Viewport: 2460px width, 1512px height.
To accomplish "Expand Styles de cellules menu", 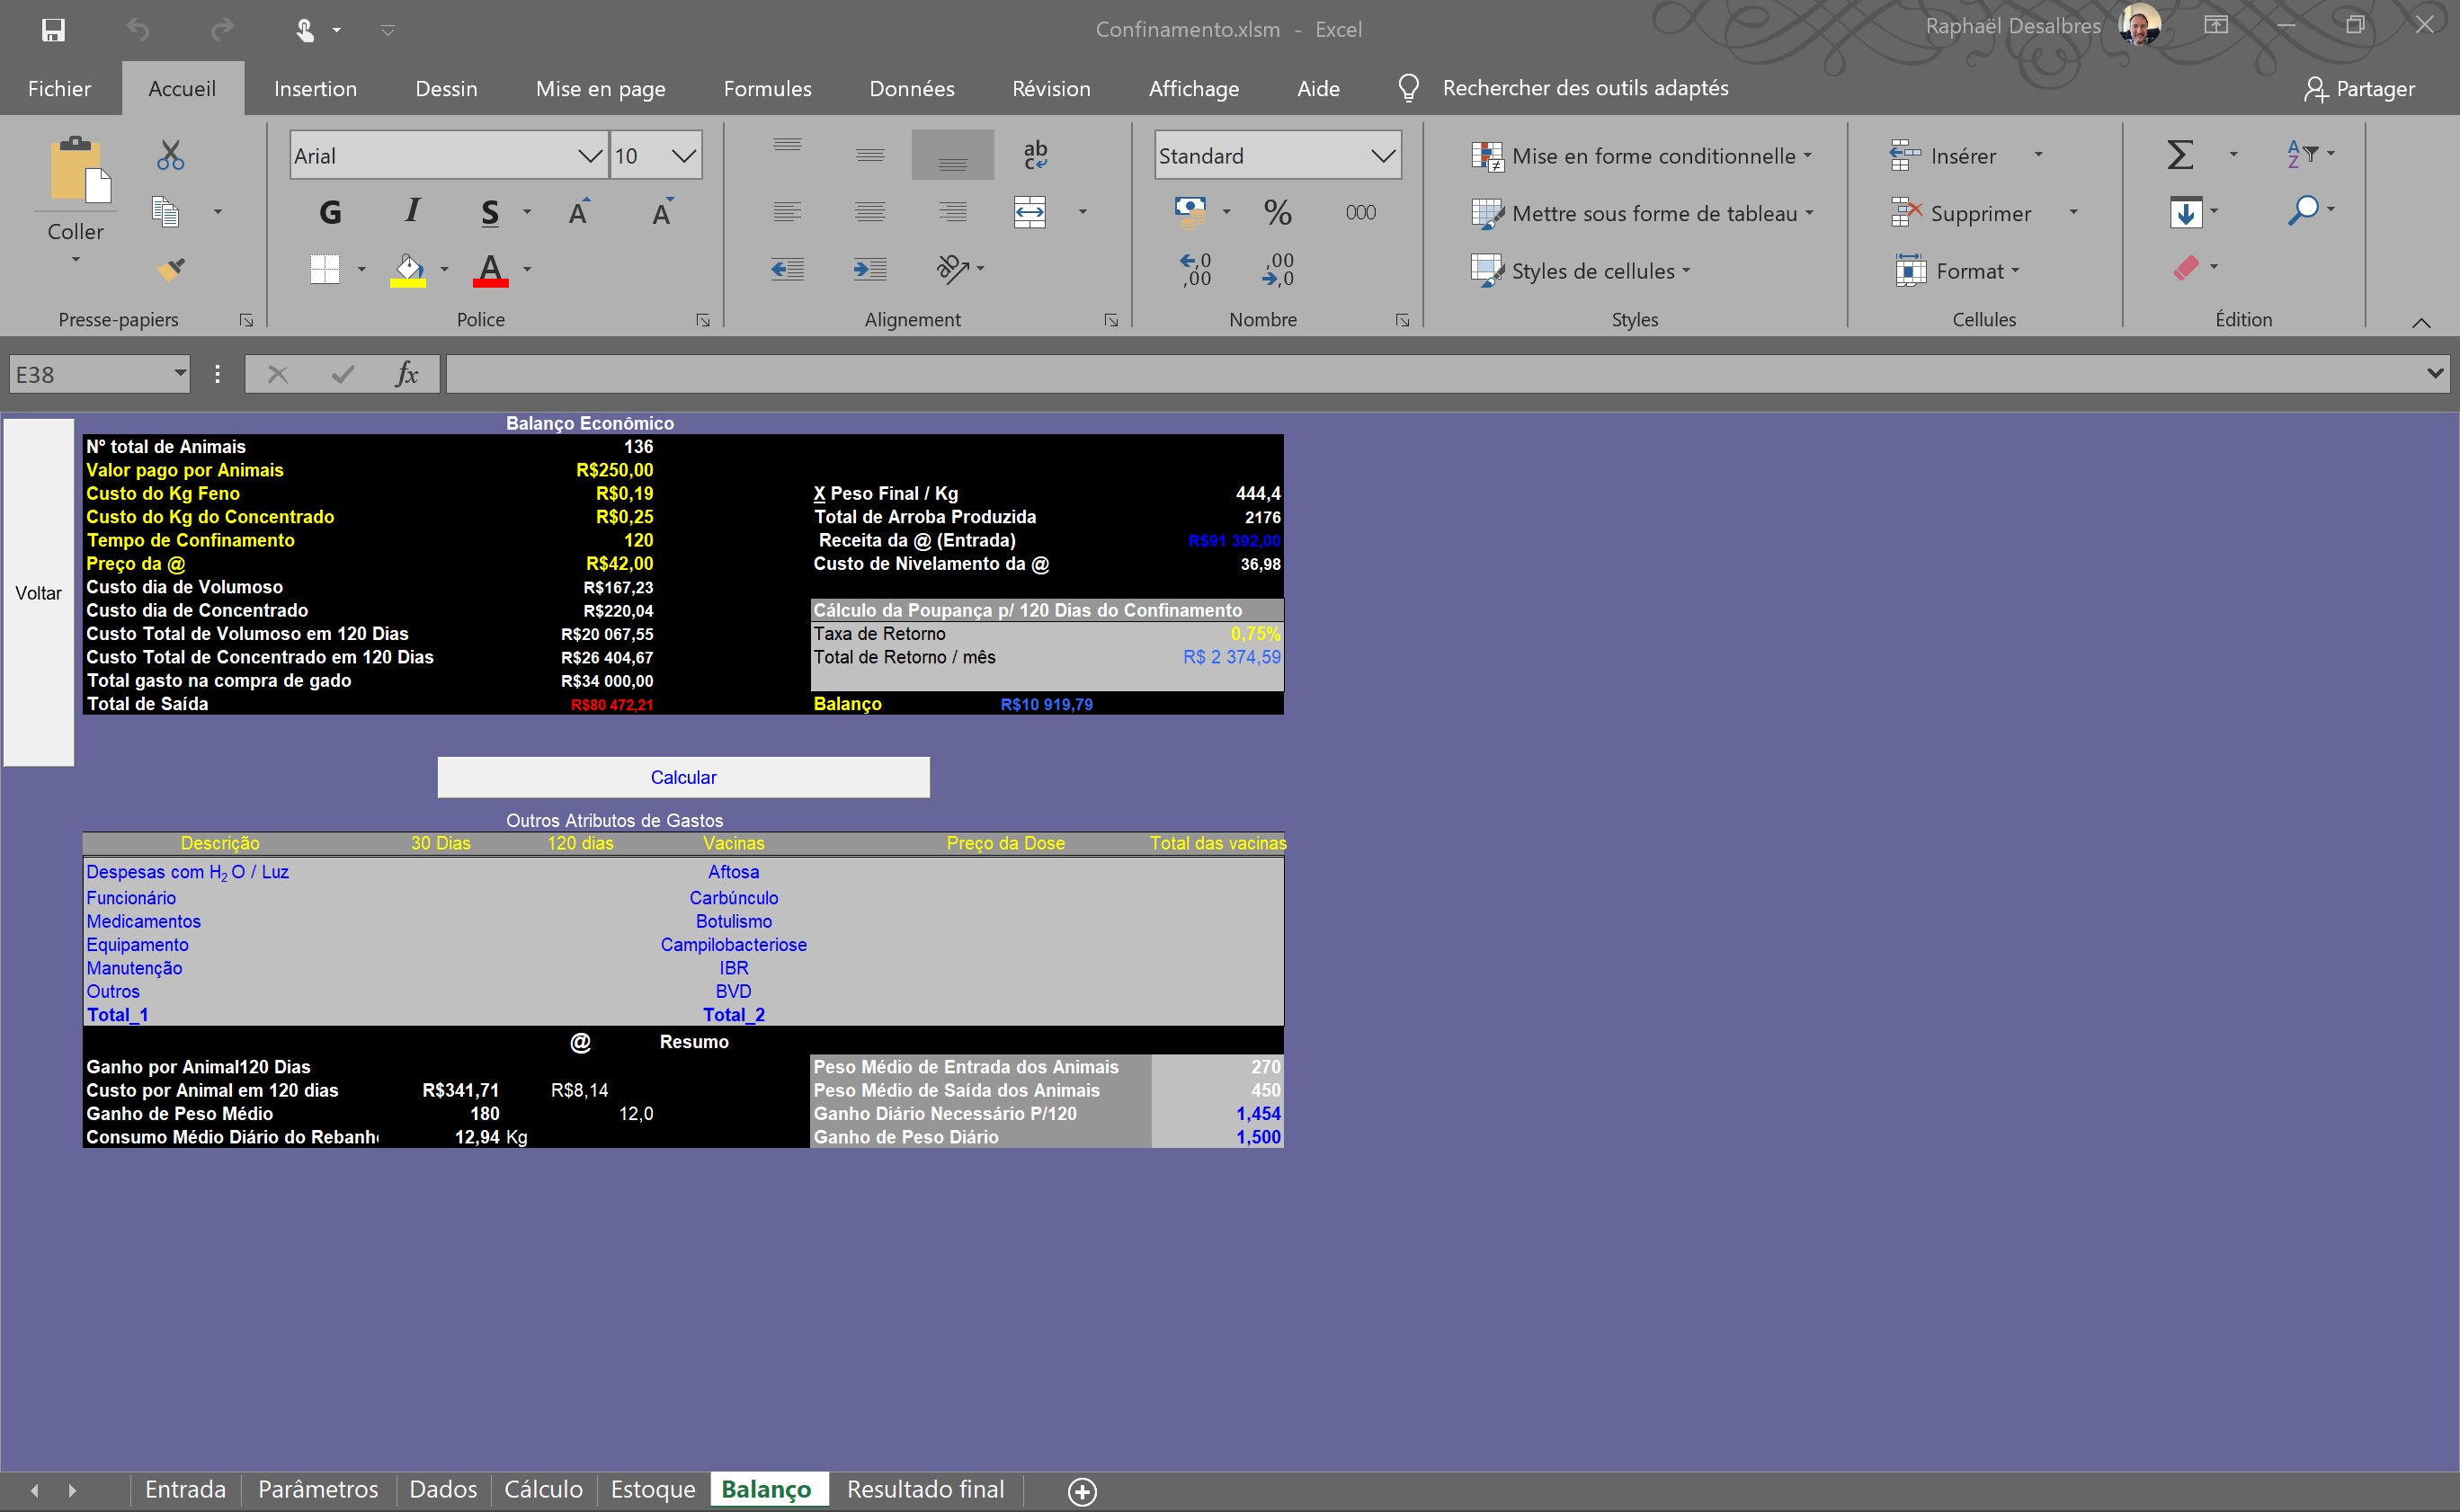I will pos(1581,271).
